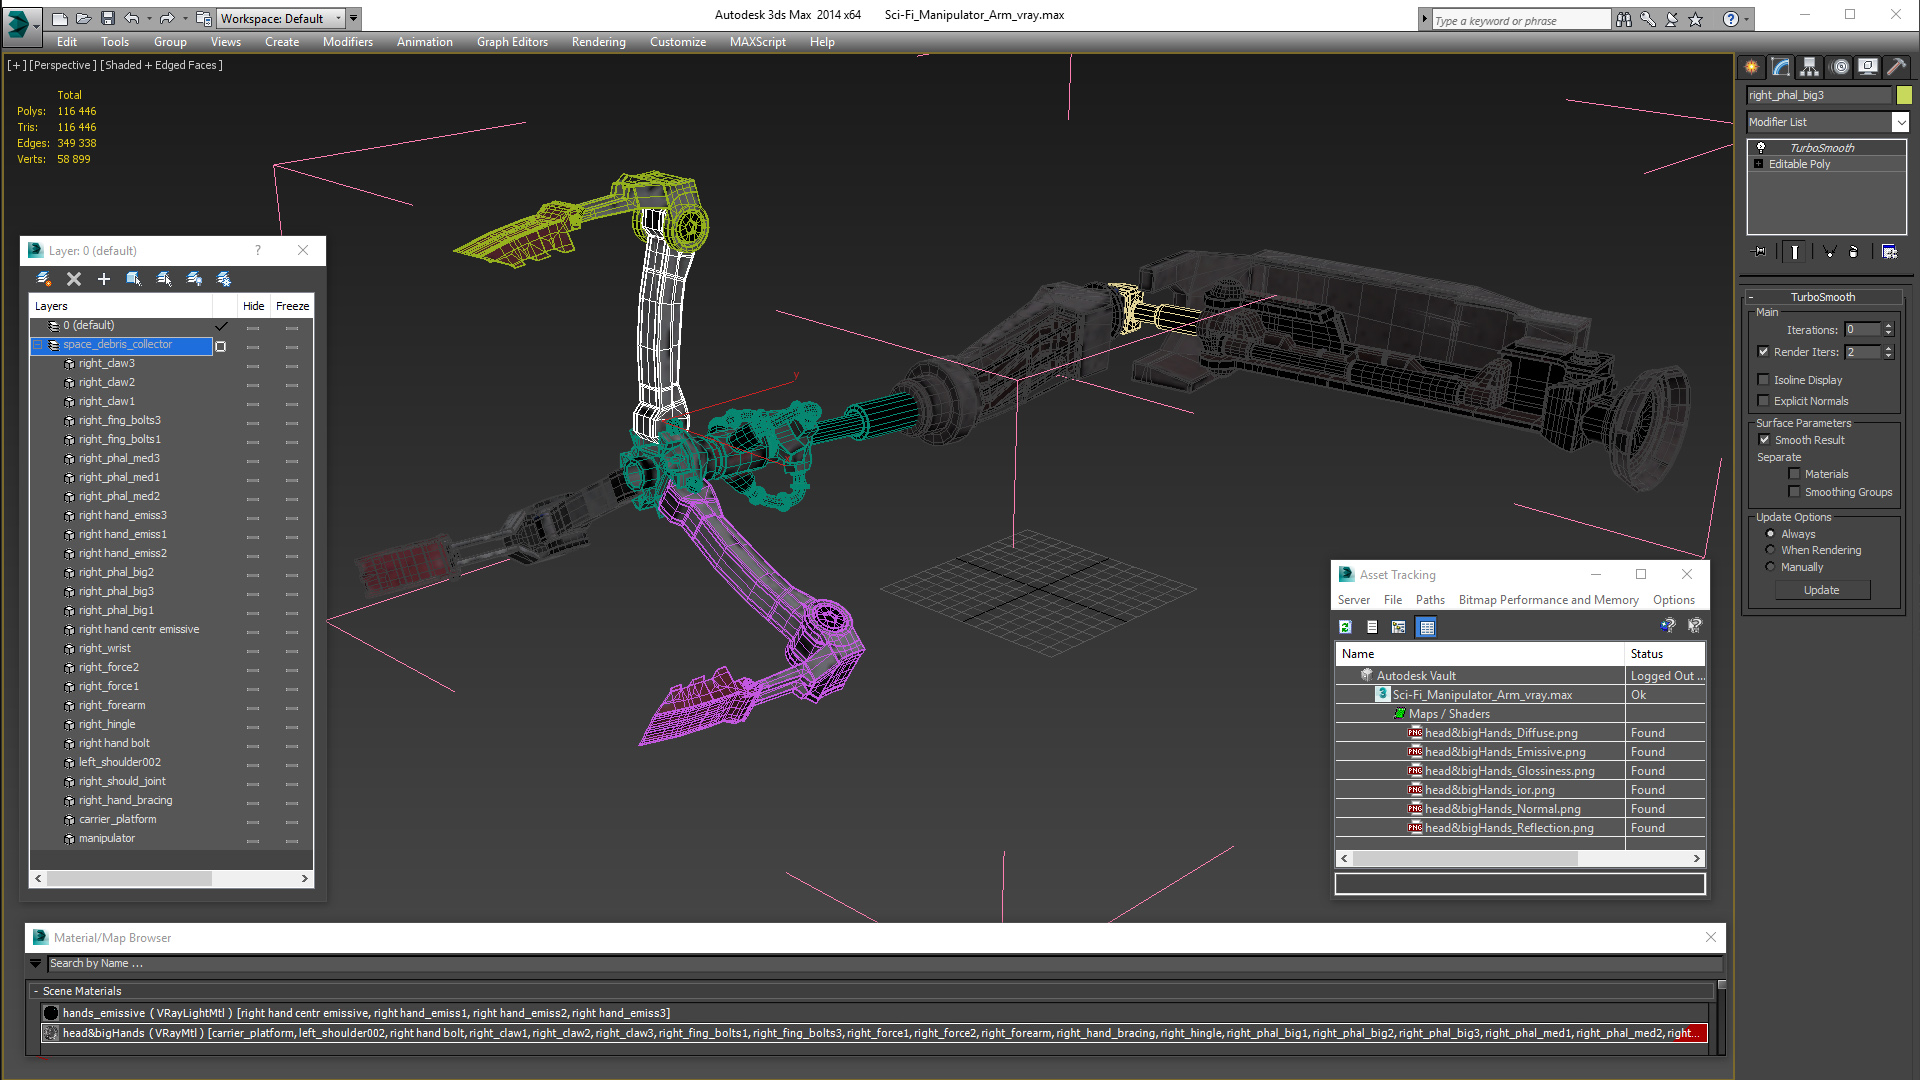The height and width of the screenshot is (1080, 1920).
Task: Open Paths menu in Asset Tracking
Action: pos(1430,600)
